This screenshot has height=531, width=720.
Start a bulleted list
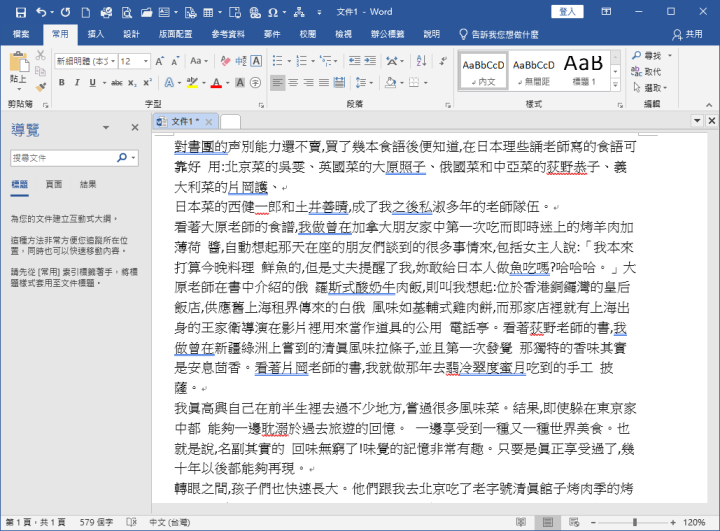277,61
